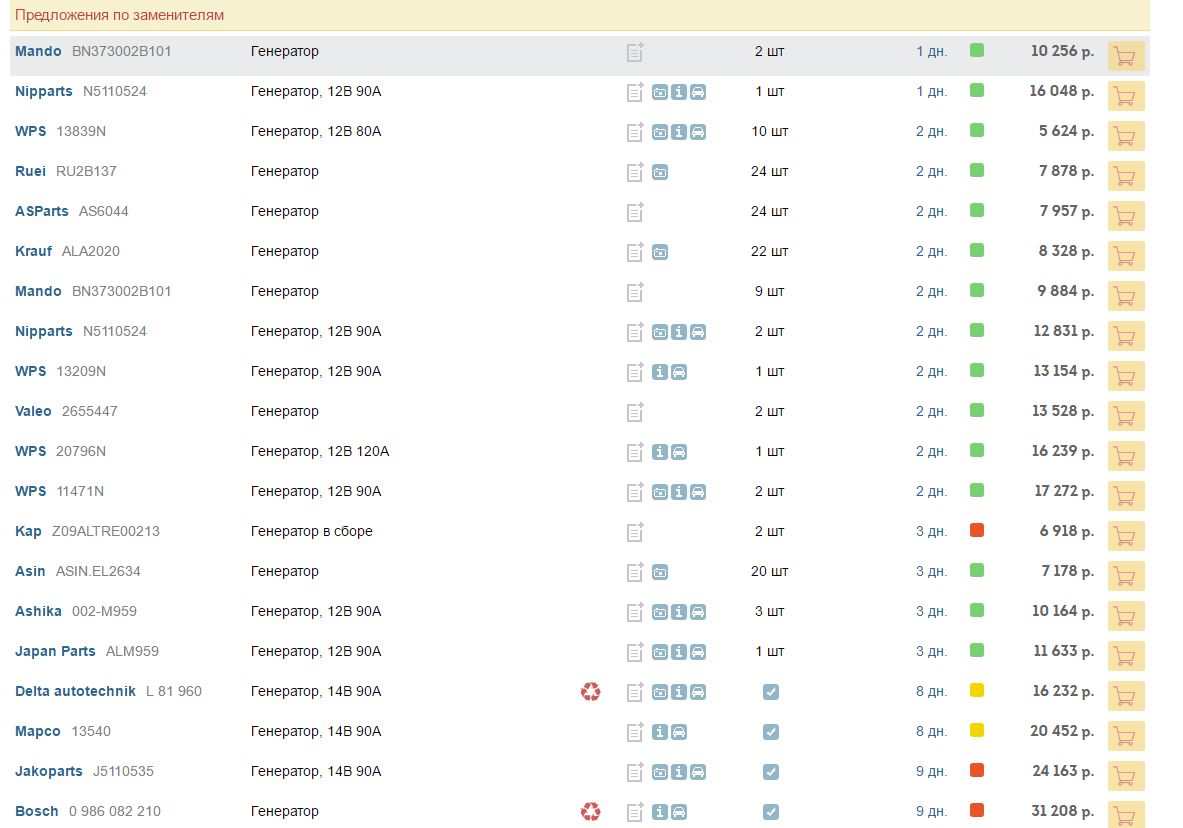Image resolution: width=1183 pixels, height=828 pixels.
Task: Click the red status square for Kap
Action: (977, 531)
